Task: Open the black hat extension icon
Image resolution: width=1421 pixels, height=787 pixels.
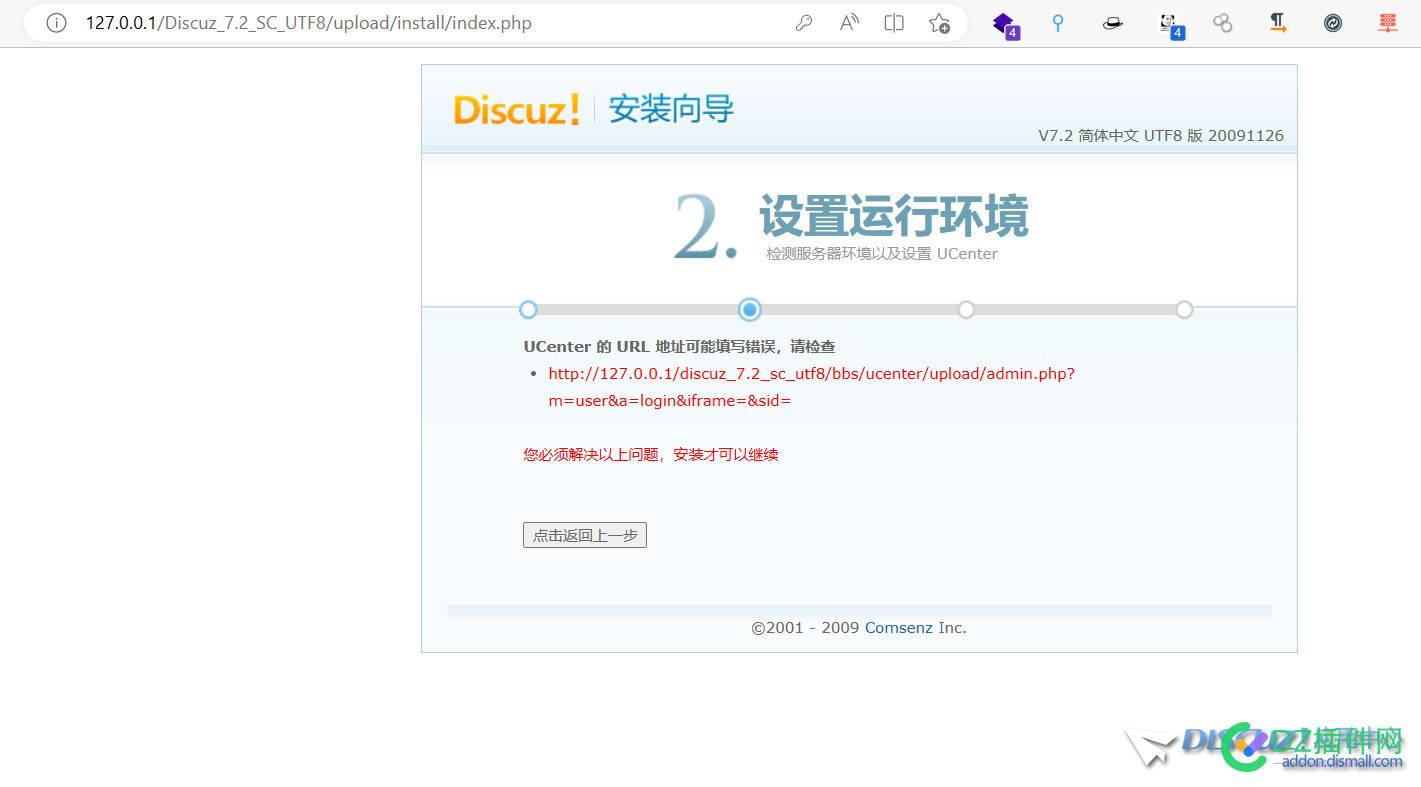Action: [x=1113, y=23]
